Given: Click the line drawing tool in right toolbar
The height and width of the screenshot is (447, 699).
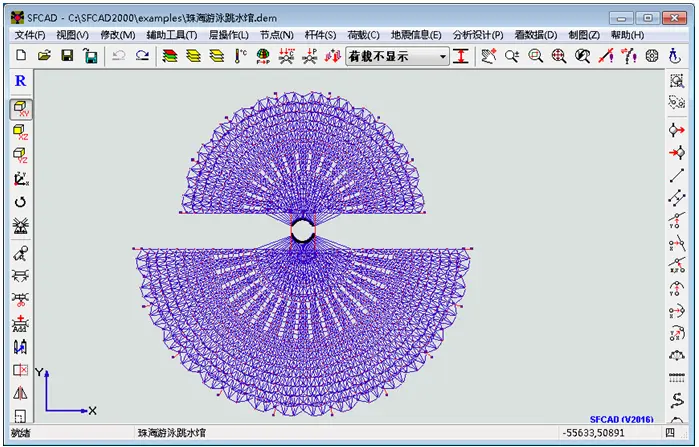Looking at the screenshot, I should tap(677, 175).
